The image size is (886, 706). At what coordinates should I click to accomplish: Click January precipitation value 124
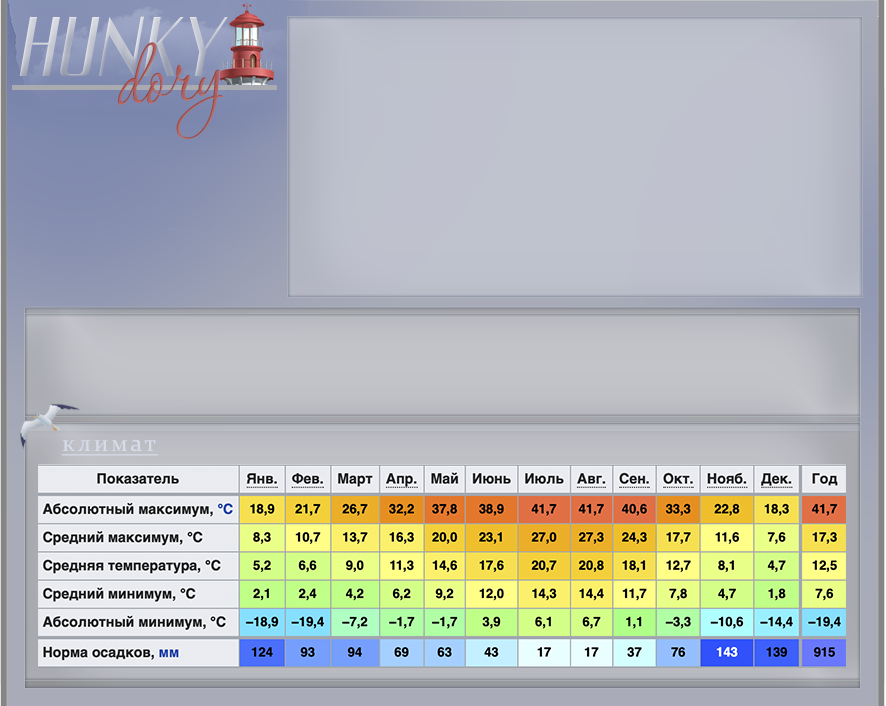262,653
